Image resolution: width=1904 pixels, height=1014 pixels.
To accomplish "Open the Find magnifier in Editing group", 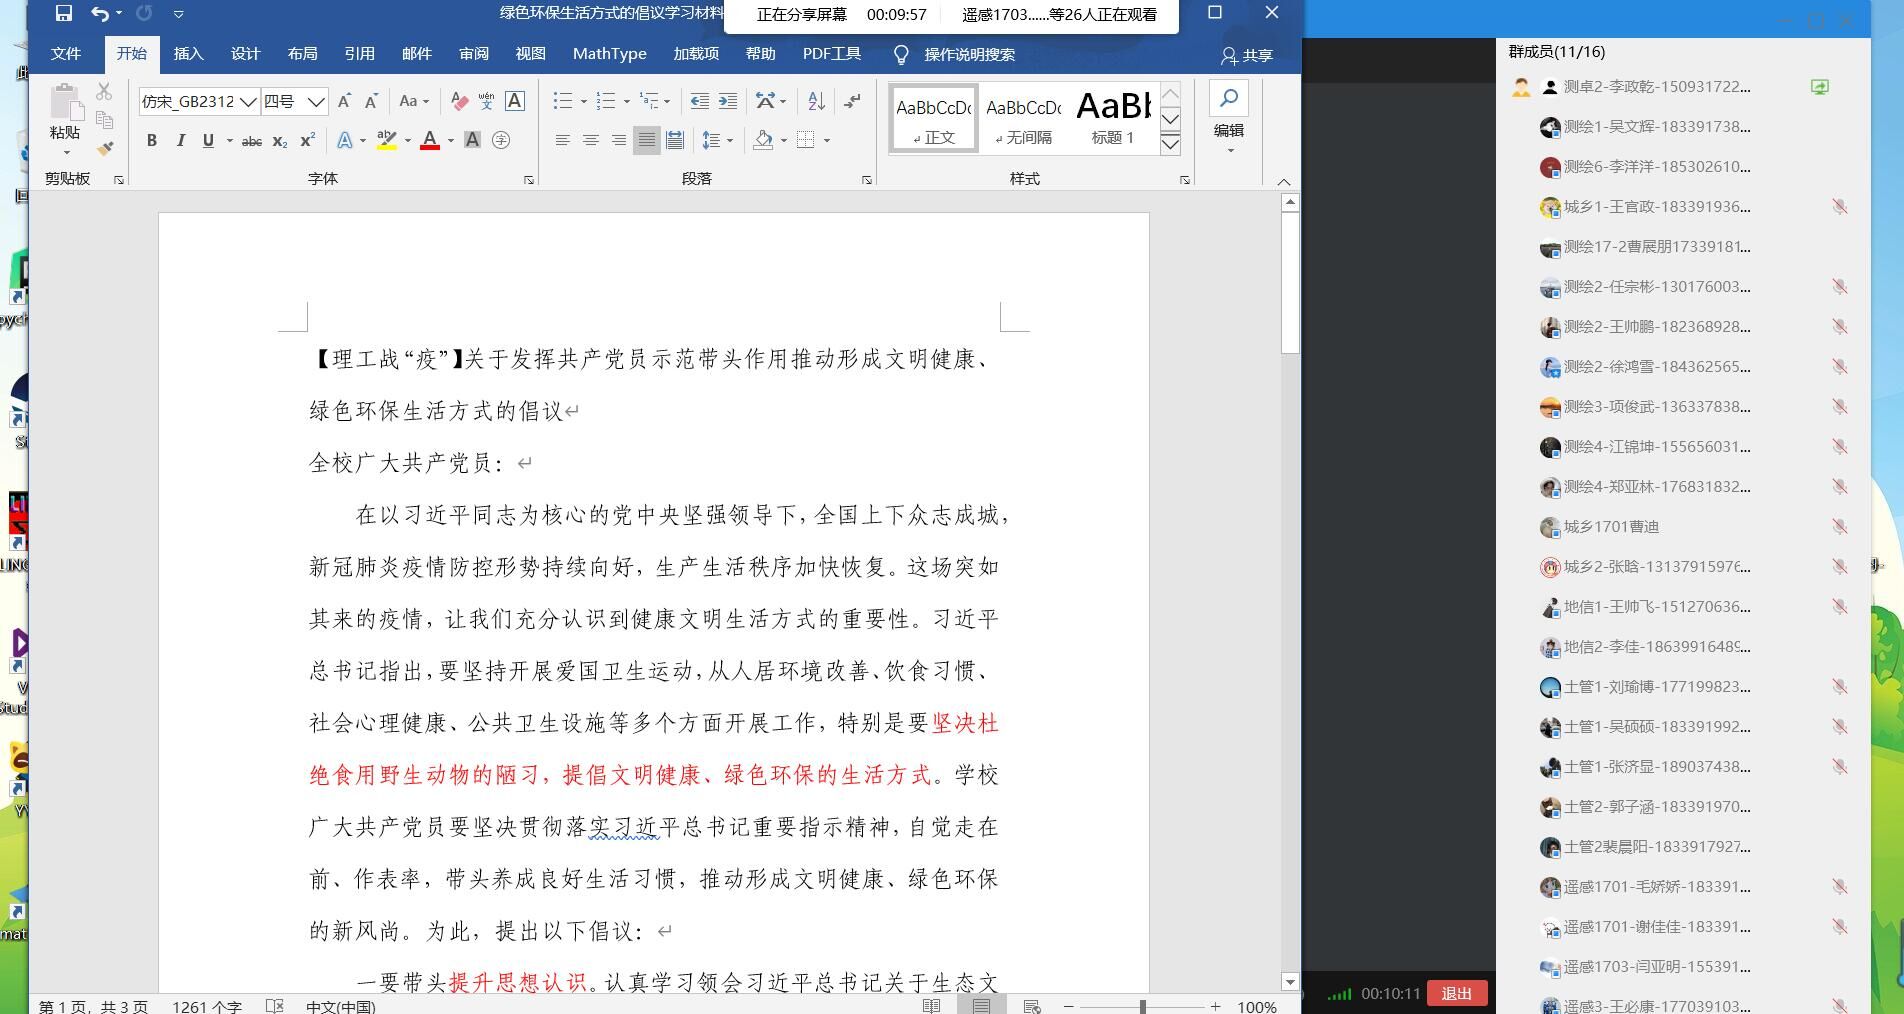I will pyautogui.click(x=1229, y=98).
